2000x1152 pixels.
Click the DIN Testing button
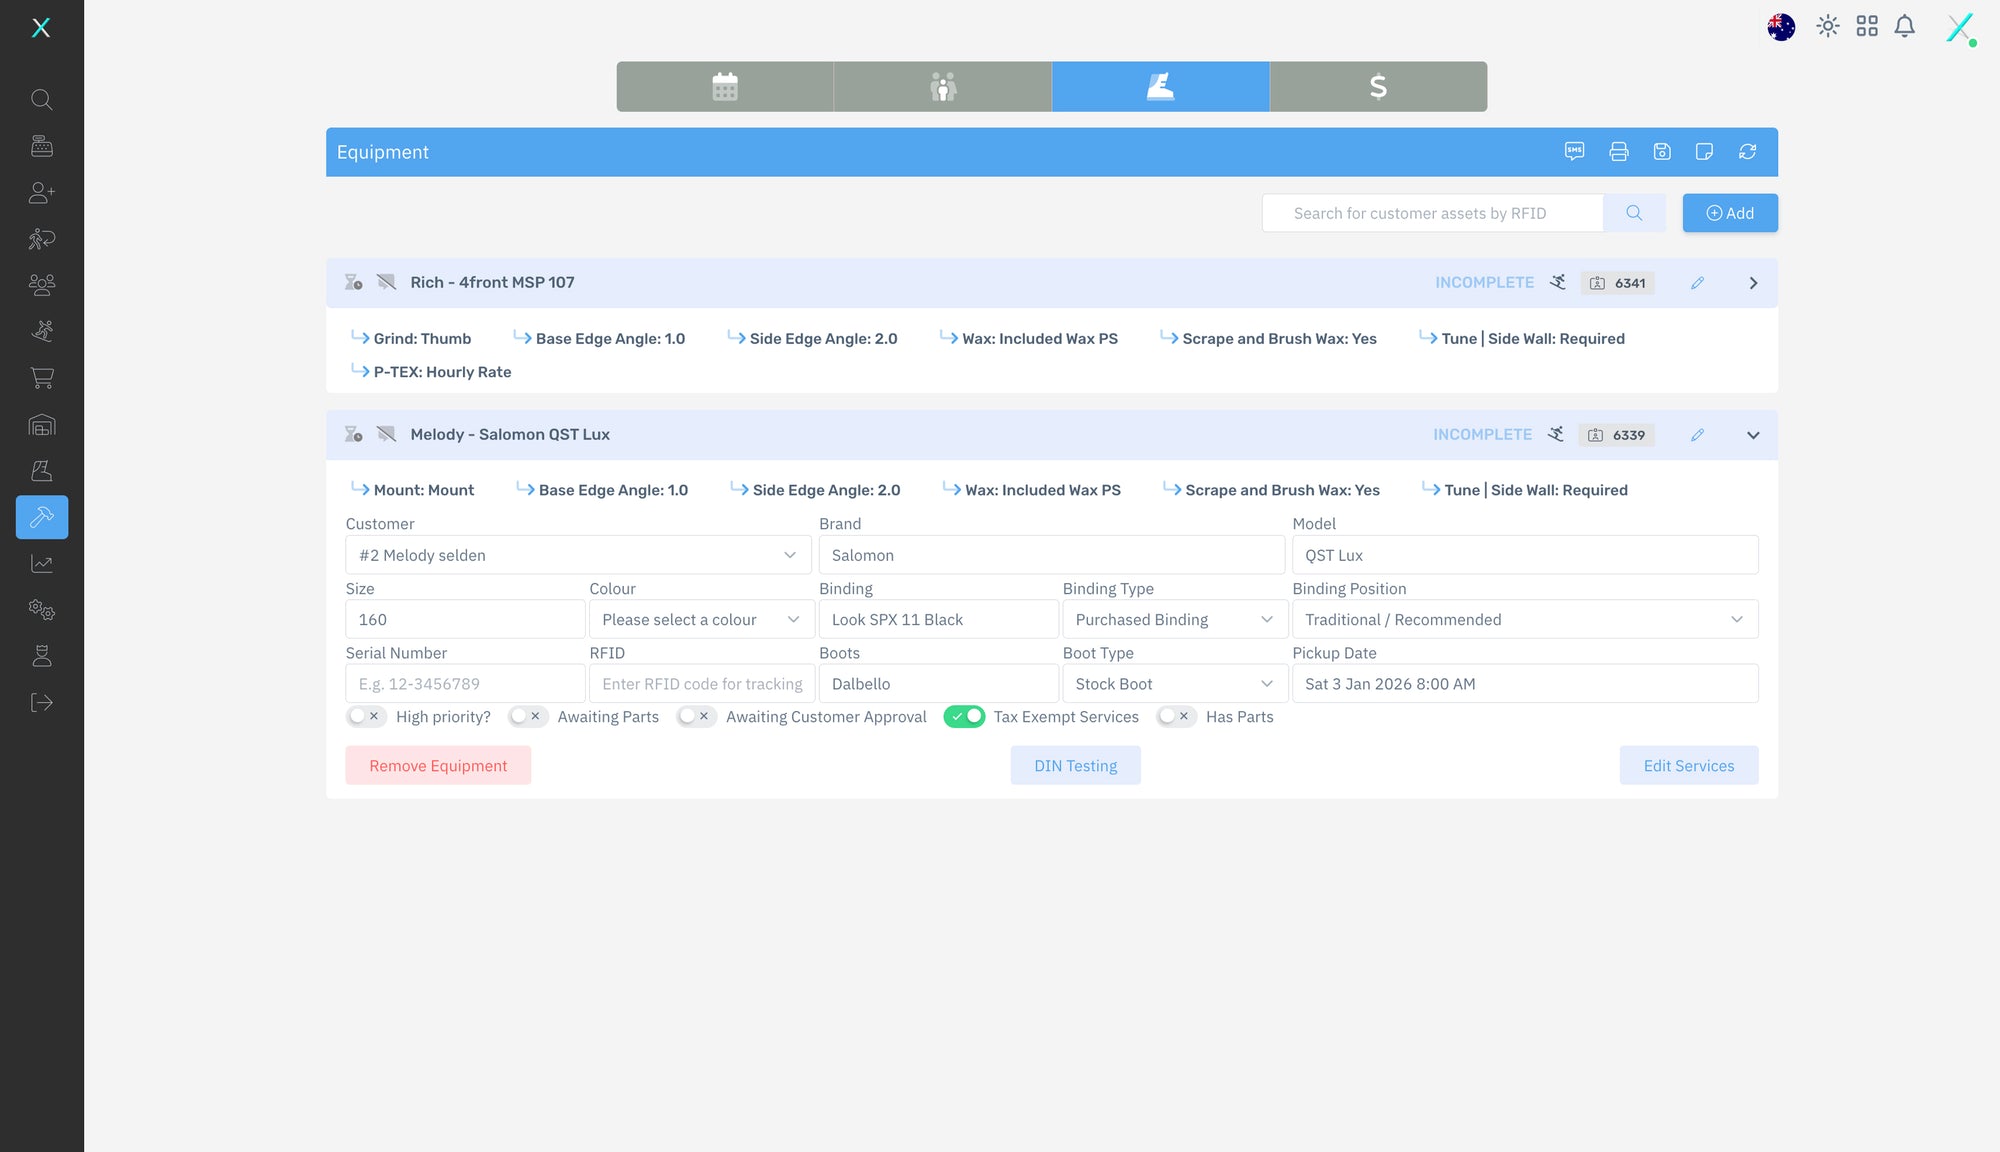click(x=1075, y=766)
